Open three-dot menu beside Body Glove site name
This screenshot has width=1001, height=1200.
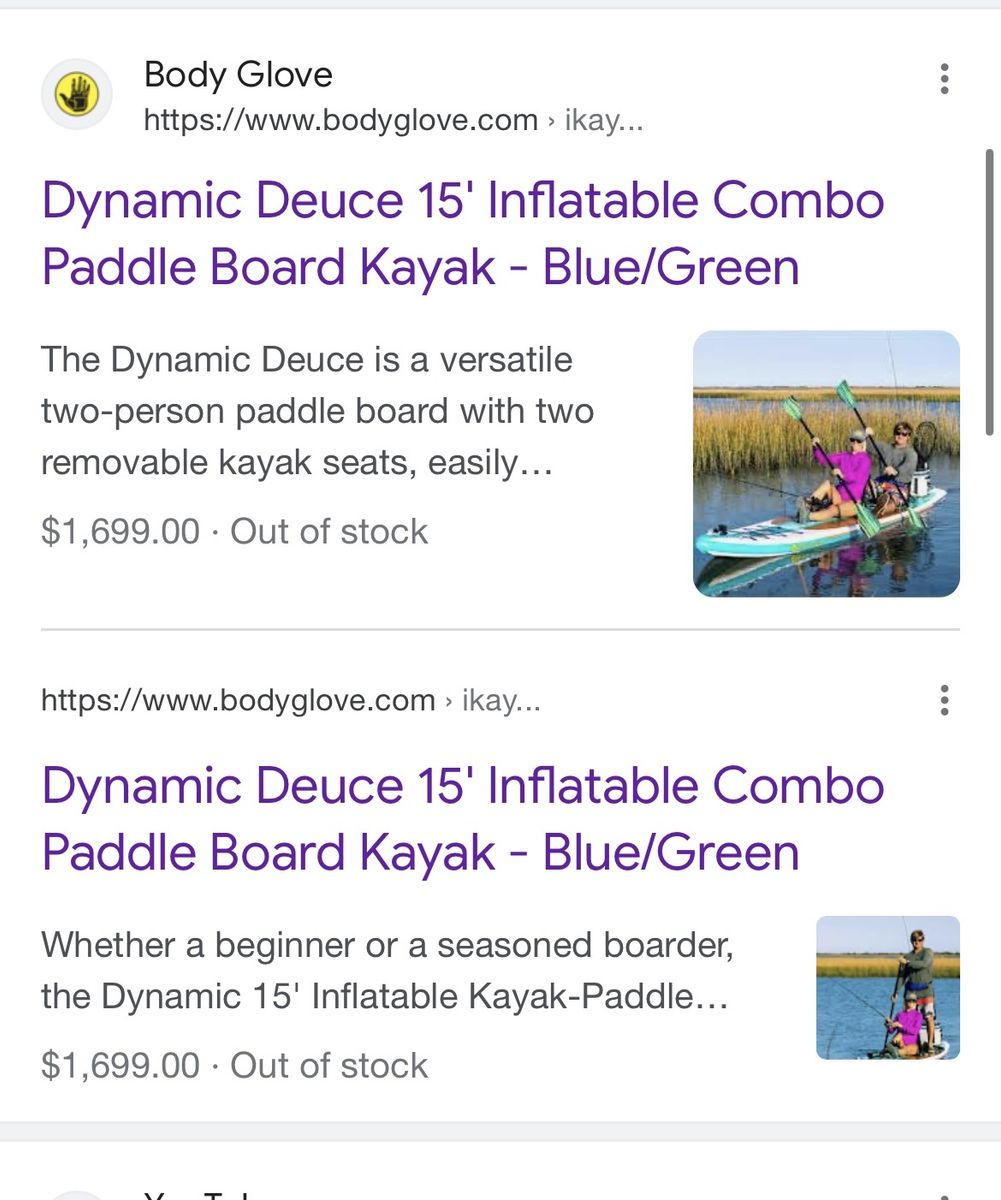coord(944,79)
